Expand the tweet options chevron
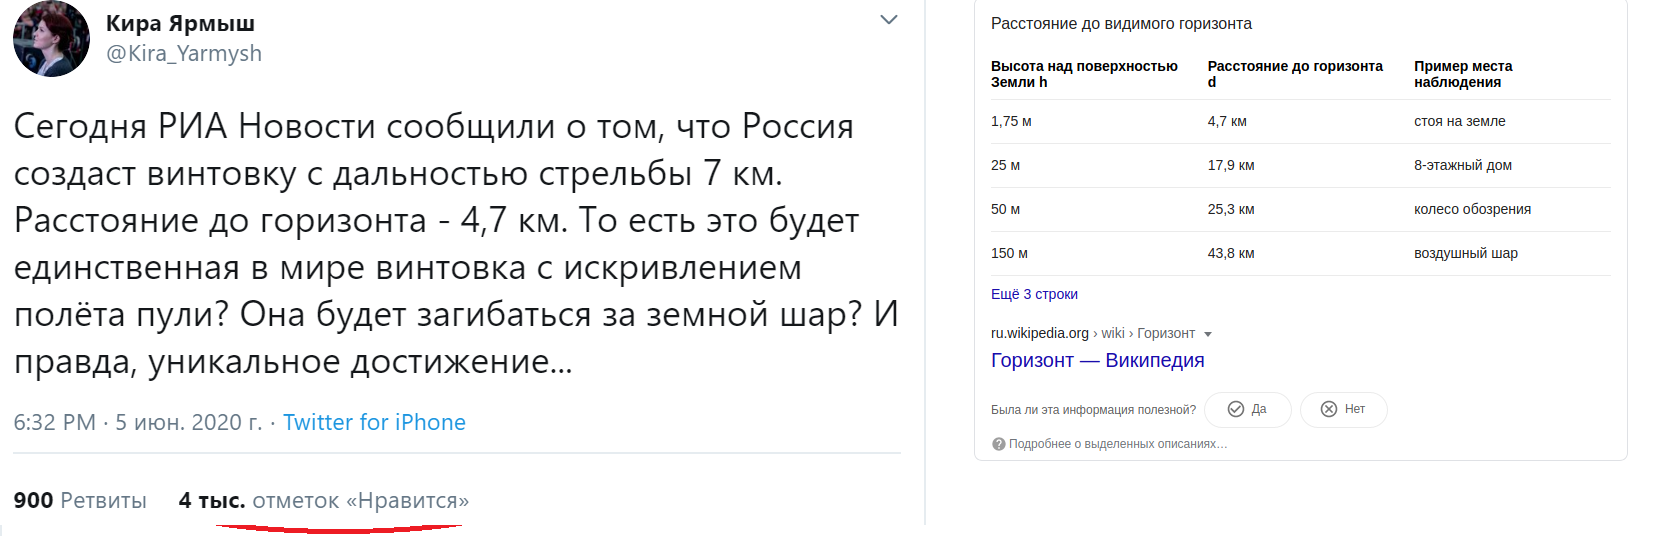The height and width of the screenshot is (550, 1680). point(888,20)
